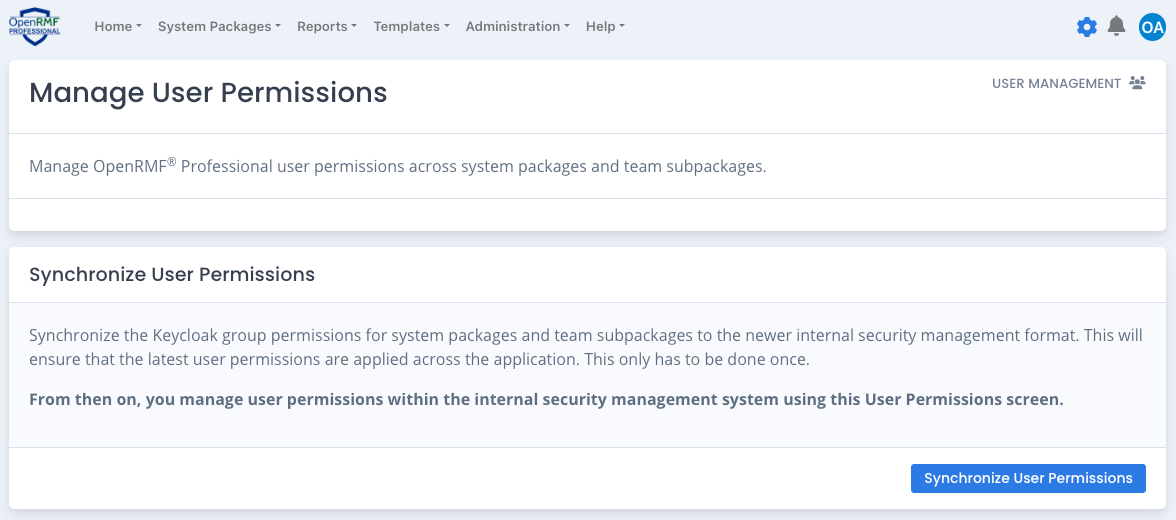This screenshot has width=1176, height=520.
Task: Click the paragraph starting 'Synchronize the Keycloak group'
Action: coord(586,347)
